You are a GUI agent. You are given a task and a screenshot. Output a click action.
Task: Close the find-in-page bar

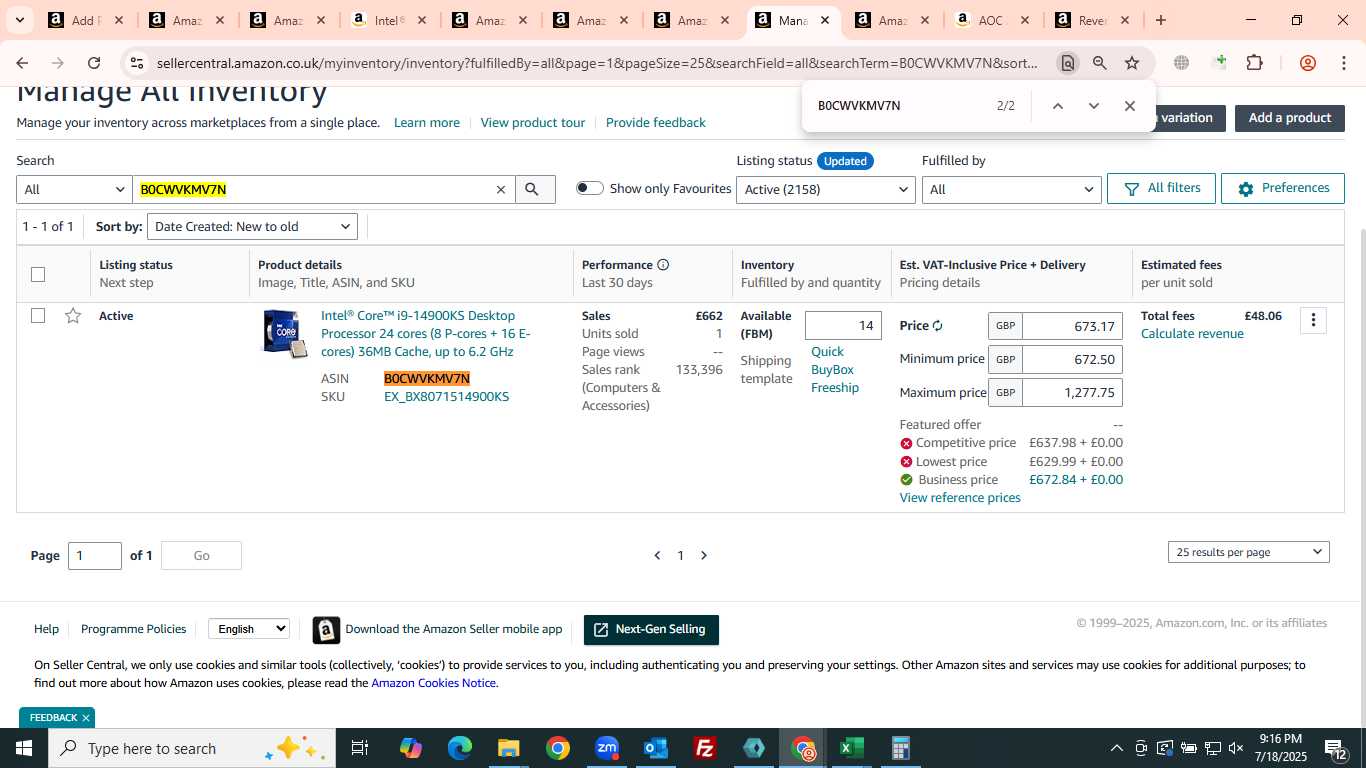coord(1130,106)
